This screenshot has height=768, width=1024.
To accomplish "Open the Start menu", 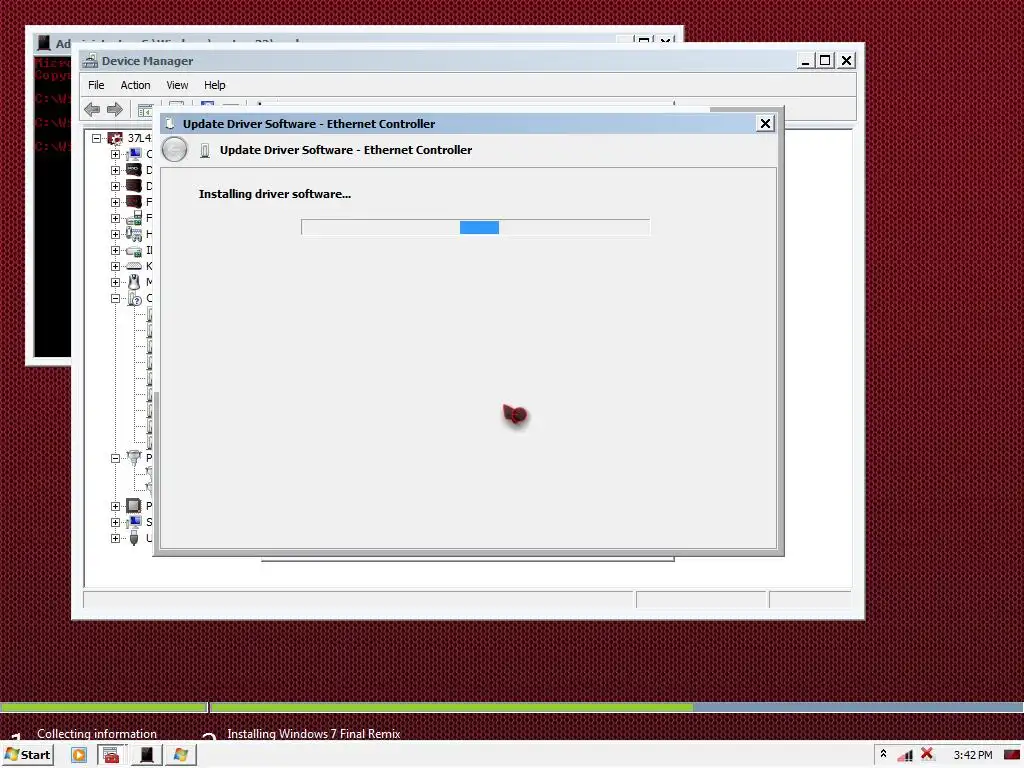I will pyautogui.click(x=27, y=754).
